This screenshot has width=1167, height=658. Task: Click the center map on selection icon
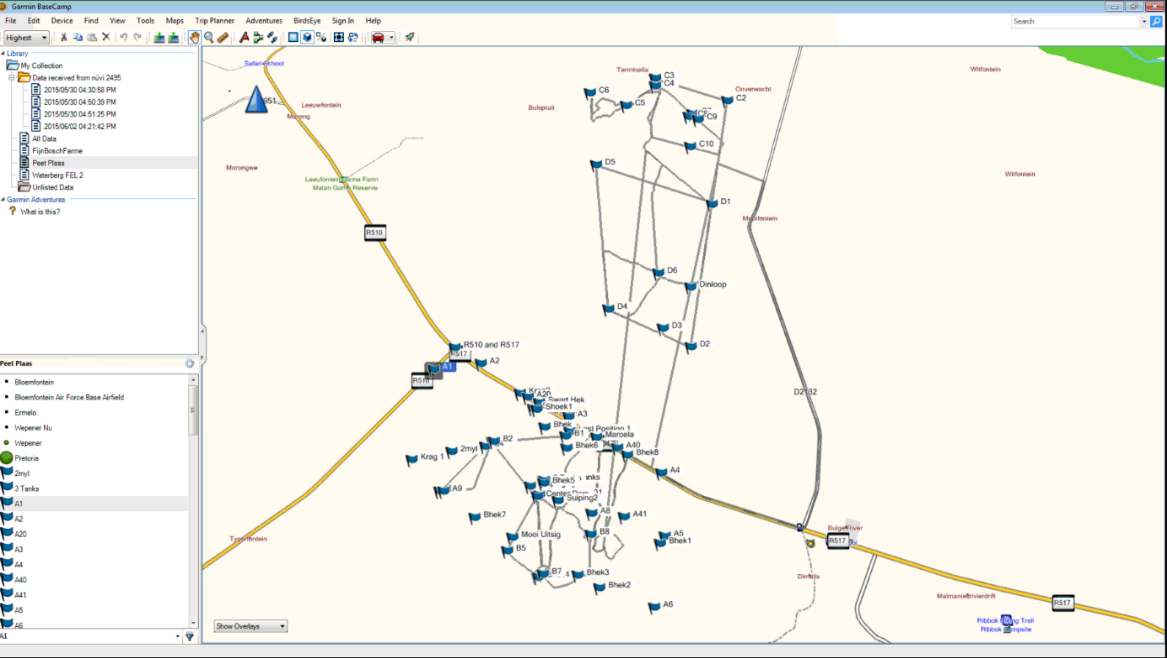coord(339,37)
